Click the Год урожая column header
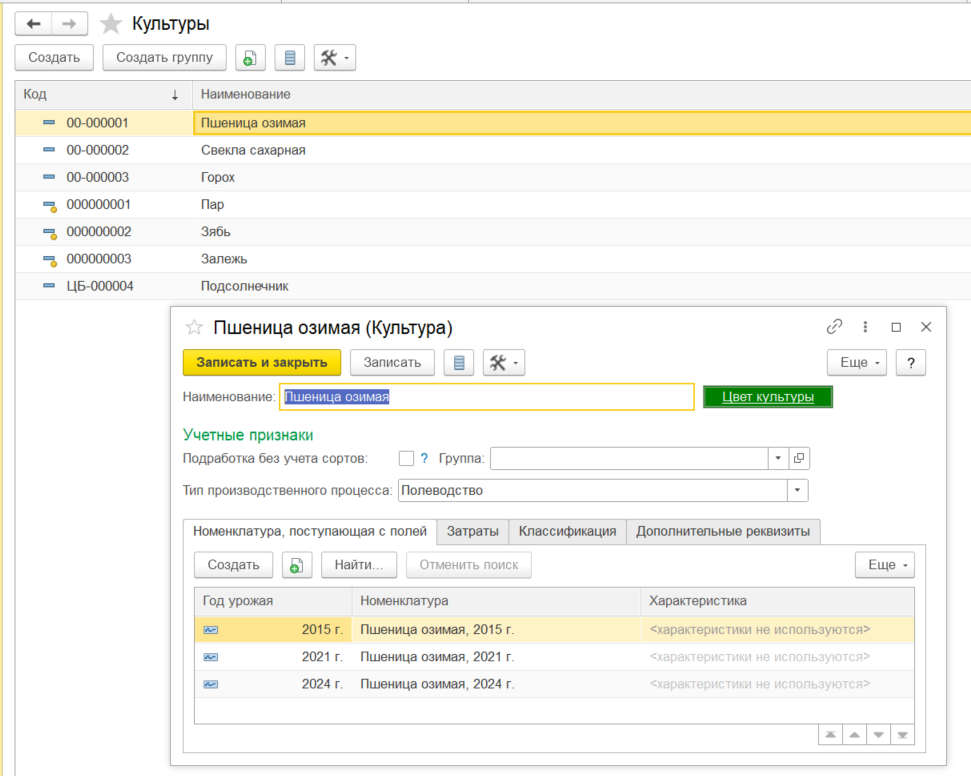971x776 pixels. (x=273, y=601)
